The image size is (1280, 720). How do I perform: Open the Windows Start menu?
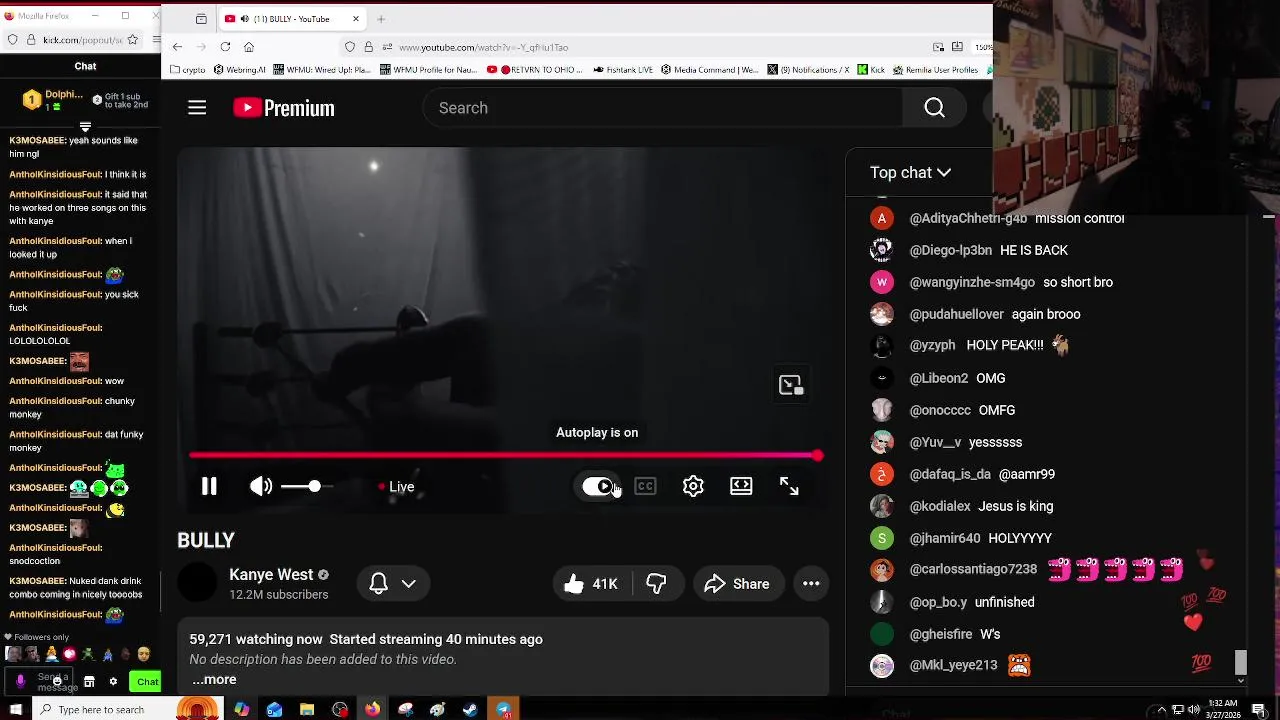click(15, 710)
